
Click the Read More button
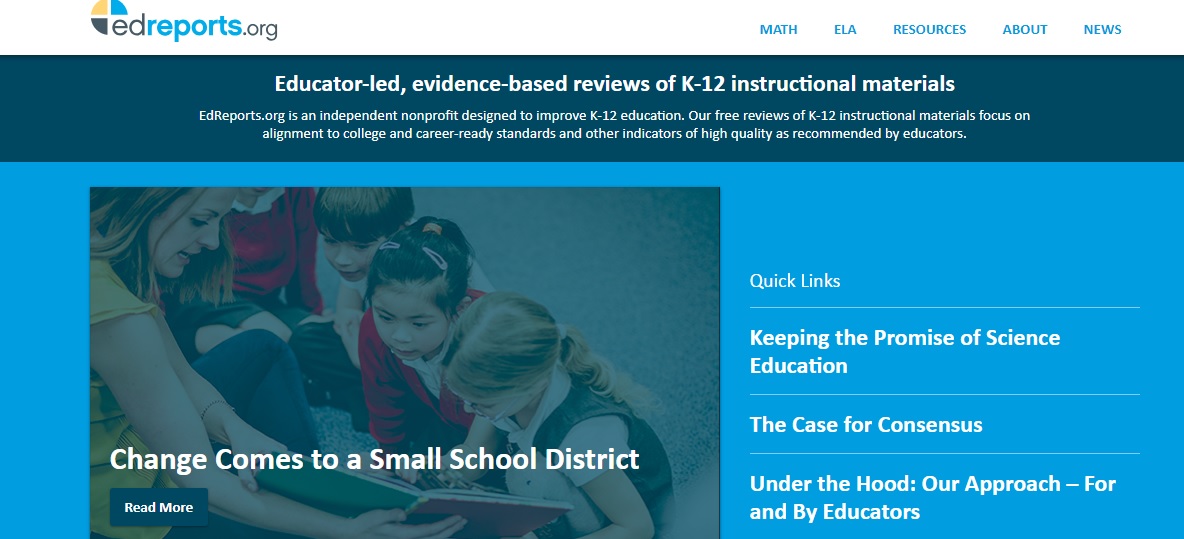[159, 507]
